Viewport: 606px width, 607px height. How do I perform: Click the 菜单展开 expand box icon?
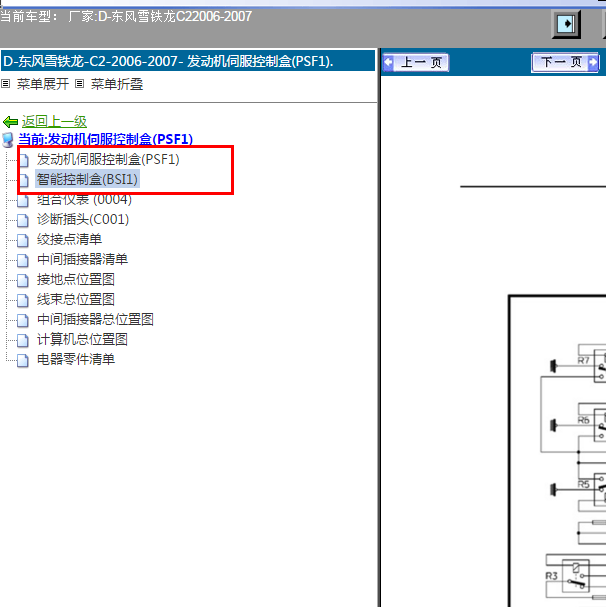(5, 84)
